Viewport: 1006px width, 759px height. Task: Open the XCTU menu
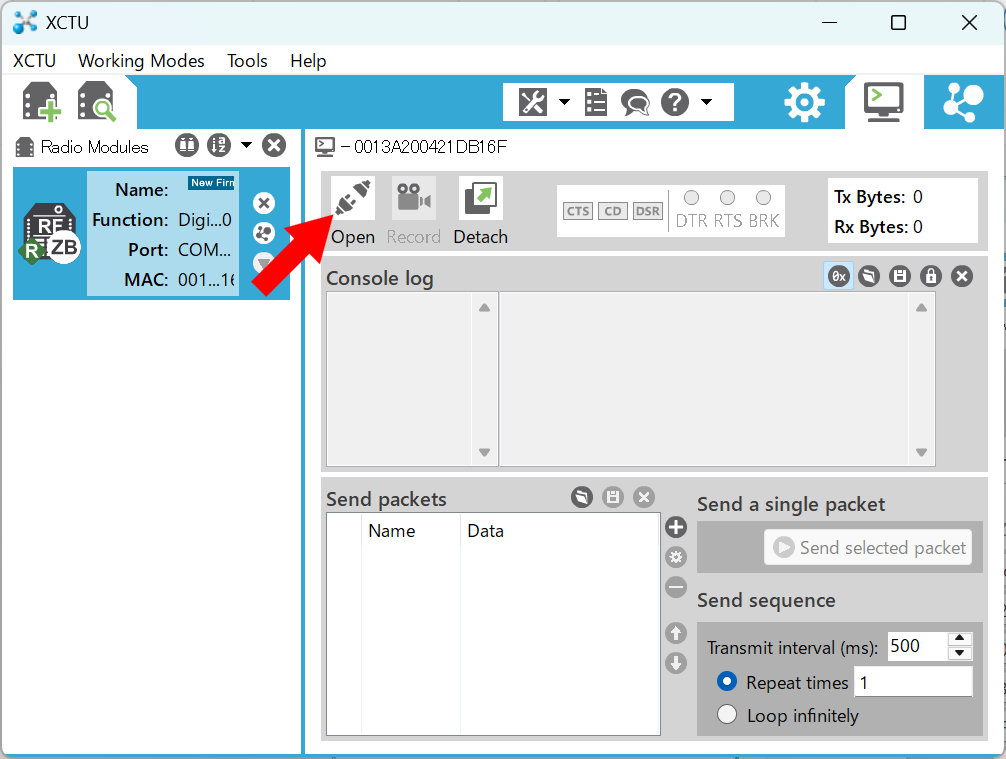click(35, 61)
